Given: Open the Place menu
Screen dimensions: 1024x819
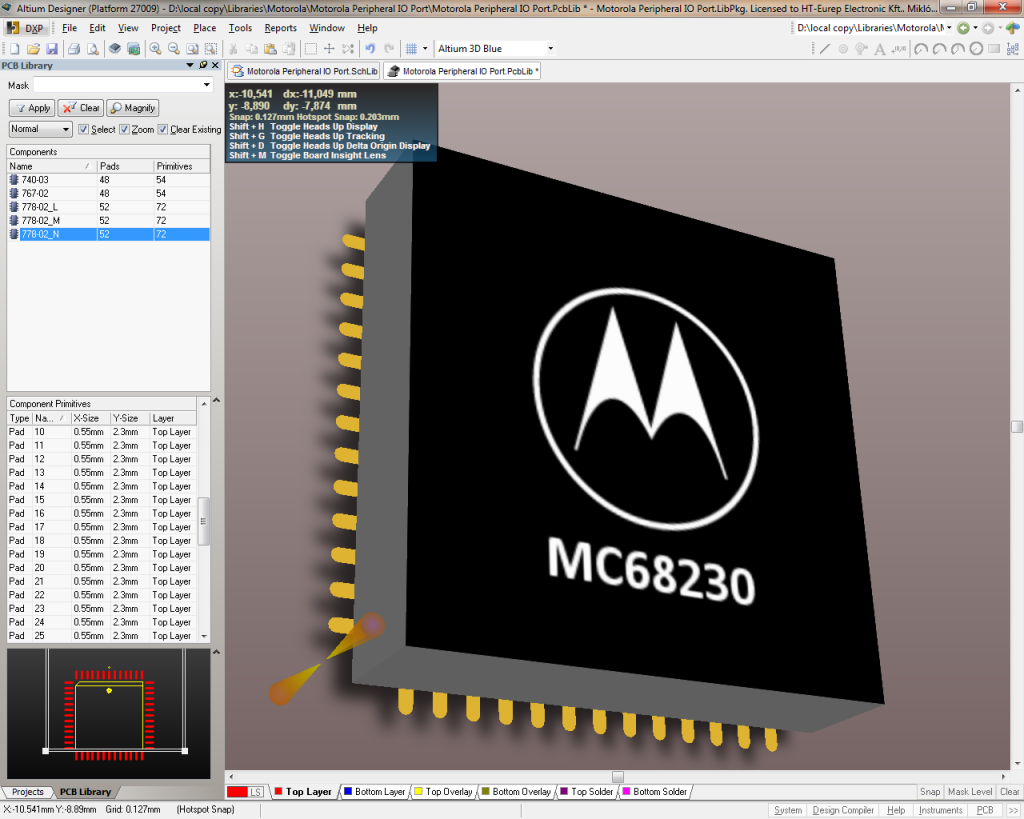Looking at the screenshot, I should tap(204, 28).
